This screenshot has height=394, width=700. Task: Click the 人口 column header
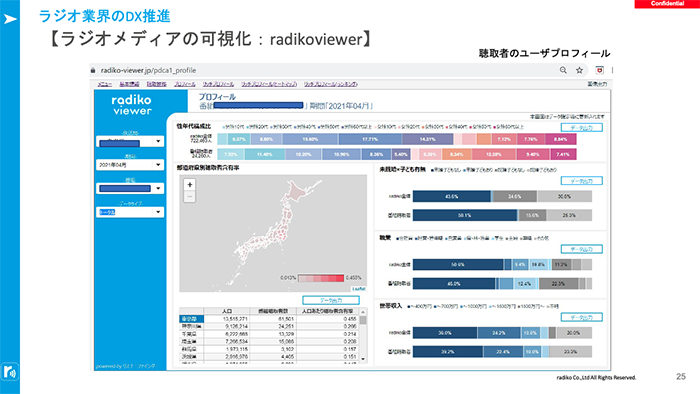coord(227,311)
